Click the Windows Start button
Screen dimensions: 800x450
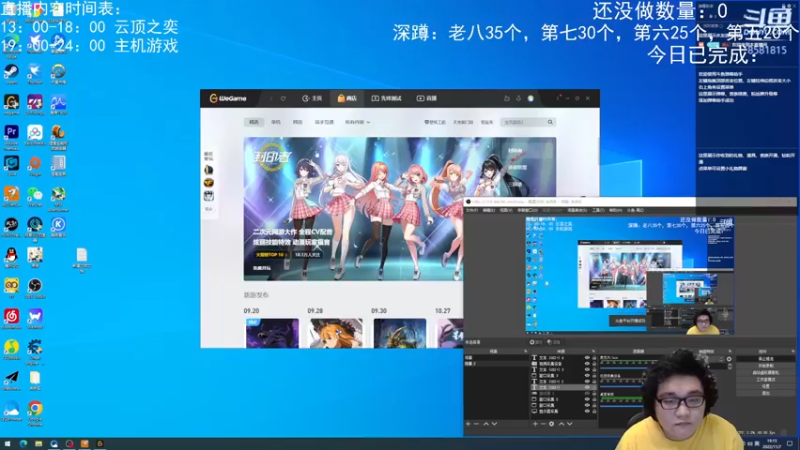[x=7, y=444]
